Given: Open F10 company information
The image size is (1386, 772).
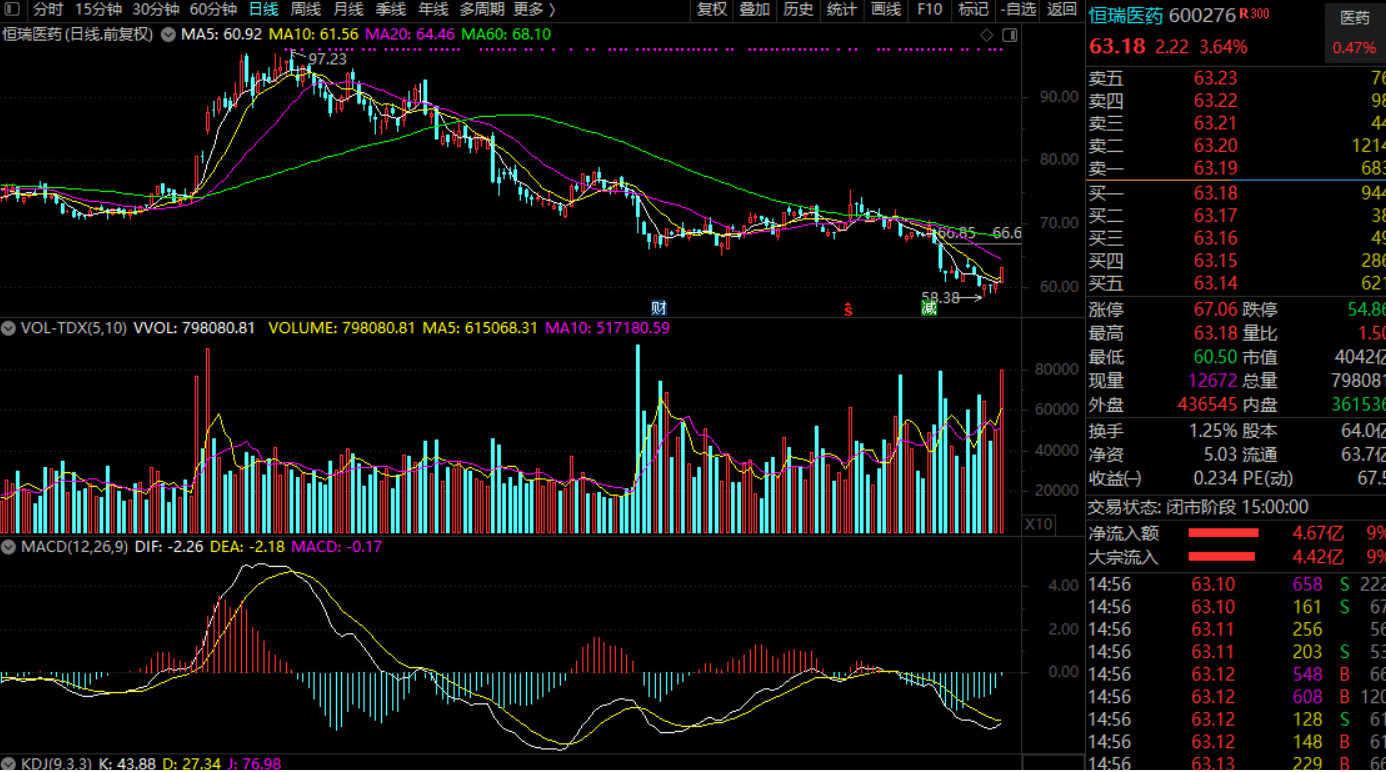Looking at the screenshot, I should tap(929, 9).
